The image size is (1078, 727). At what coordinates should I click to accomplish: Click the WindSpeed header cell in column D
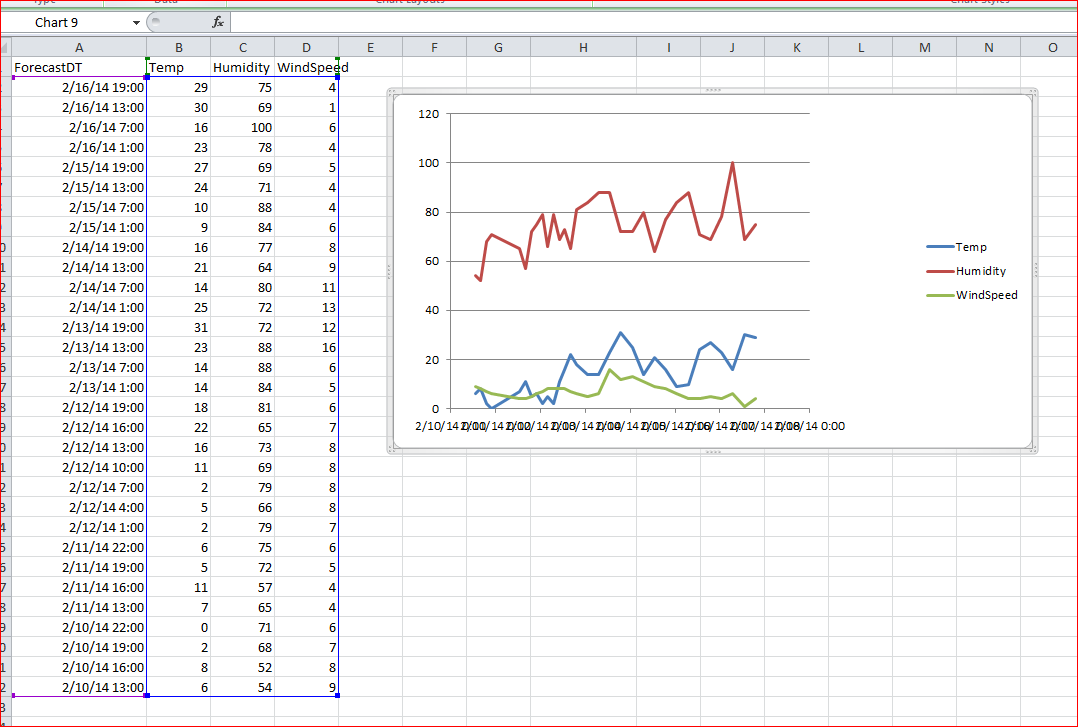click(x=307, y=67)
